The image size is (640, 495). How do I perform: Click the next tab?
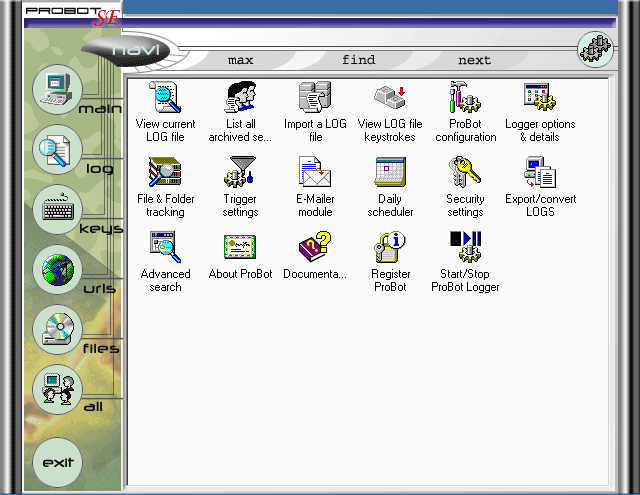(474, 60)
